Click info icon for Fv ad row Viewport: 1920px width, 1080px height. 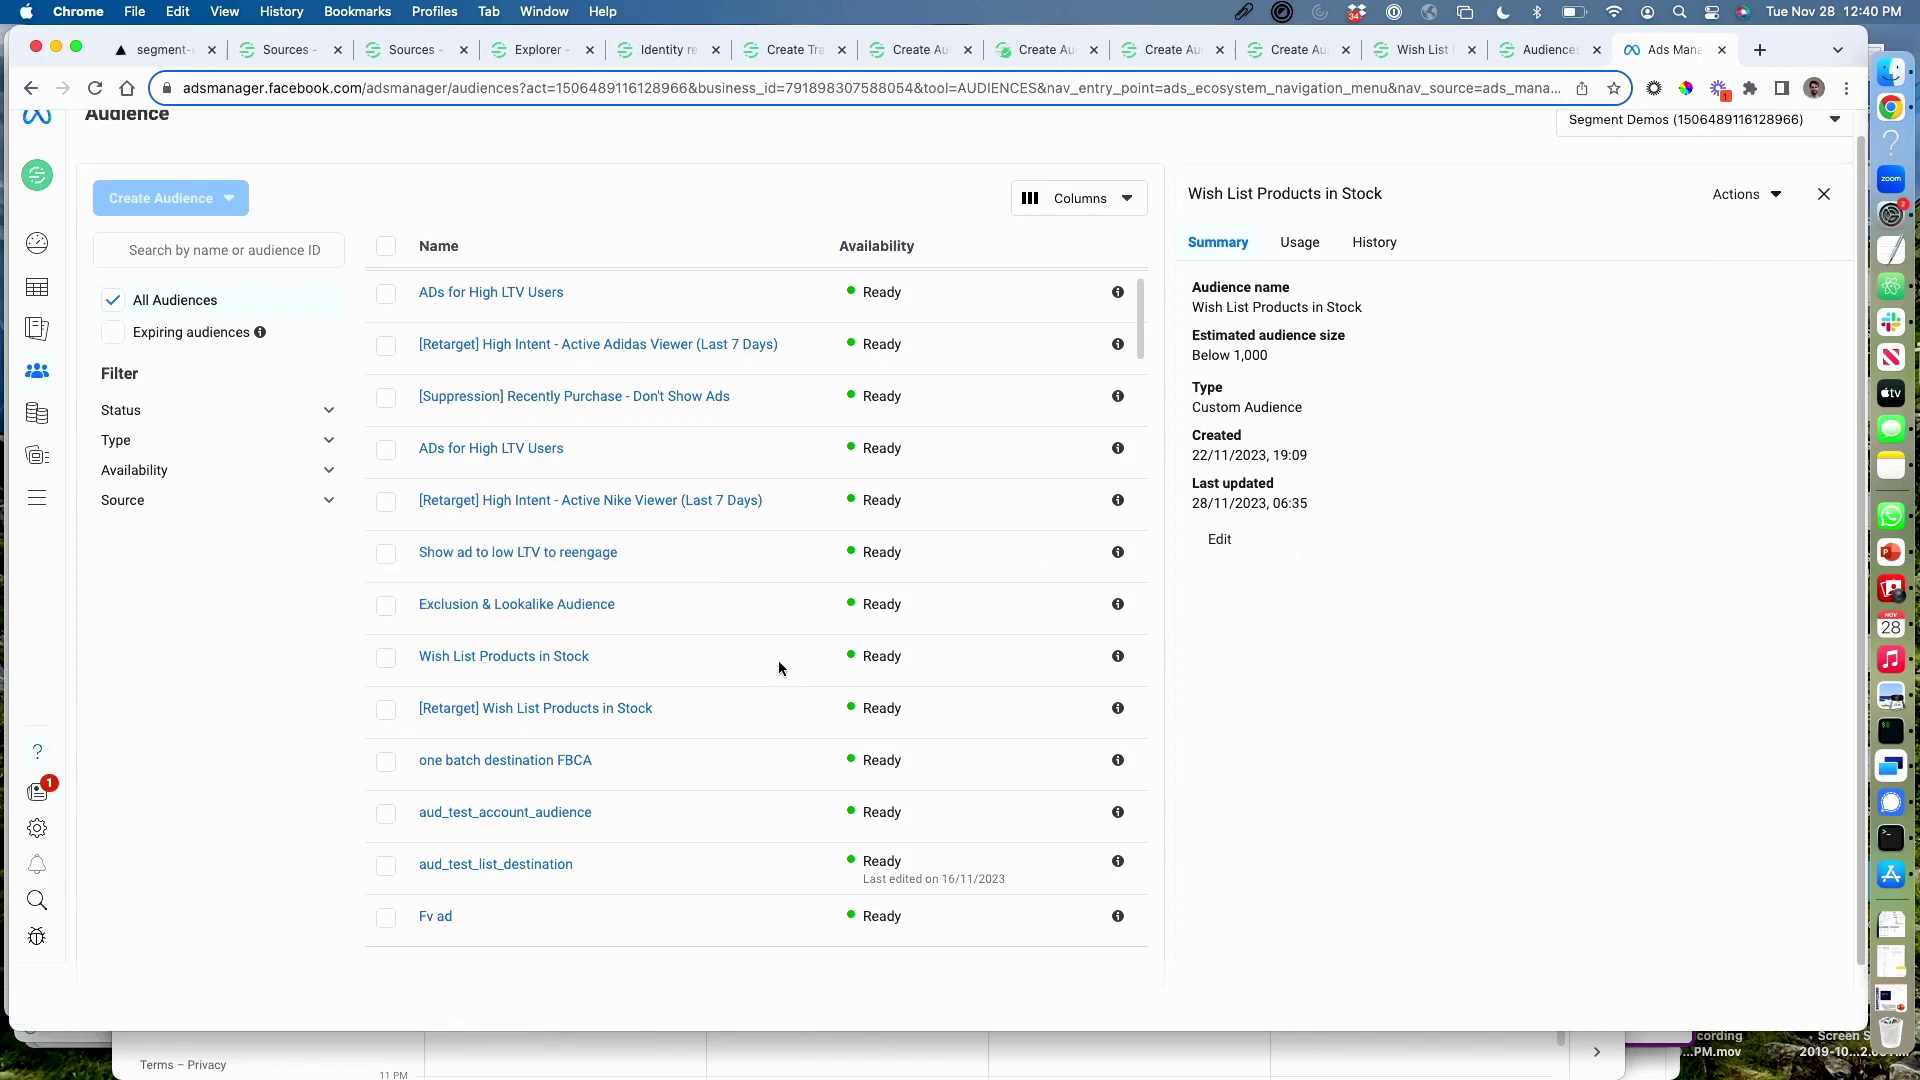tap(1118, 916)
